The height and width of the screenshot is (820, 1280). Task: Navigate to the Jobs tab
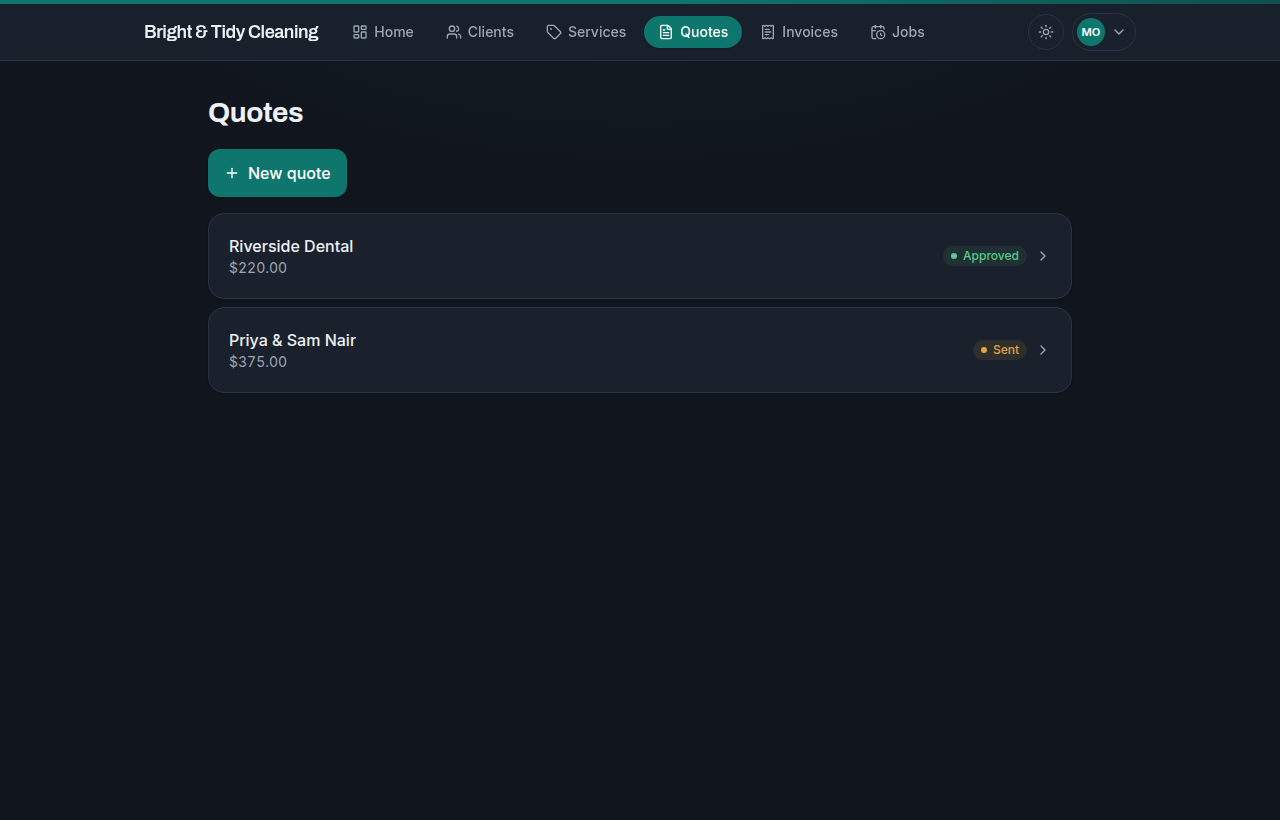pos(897,32)
